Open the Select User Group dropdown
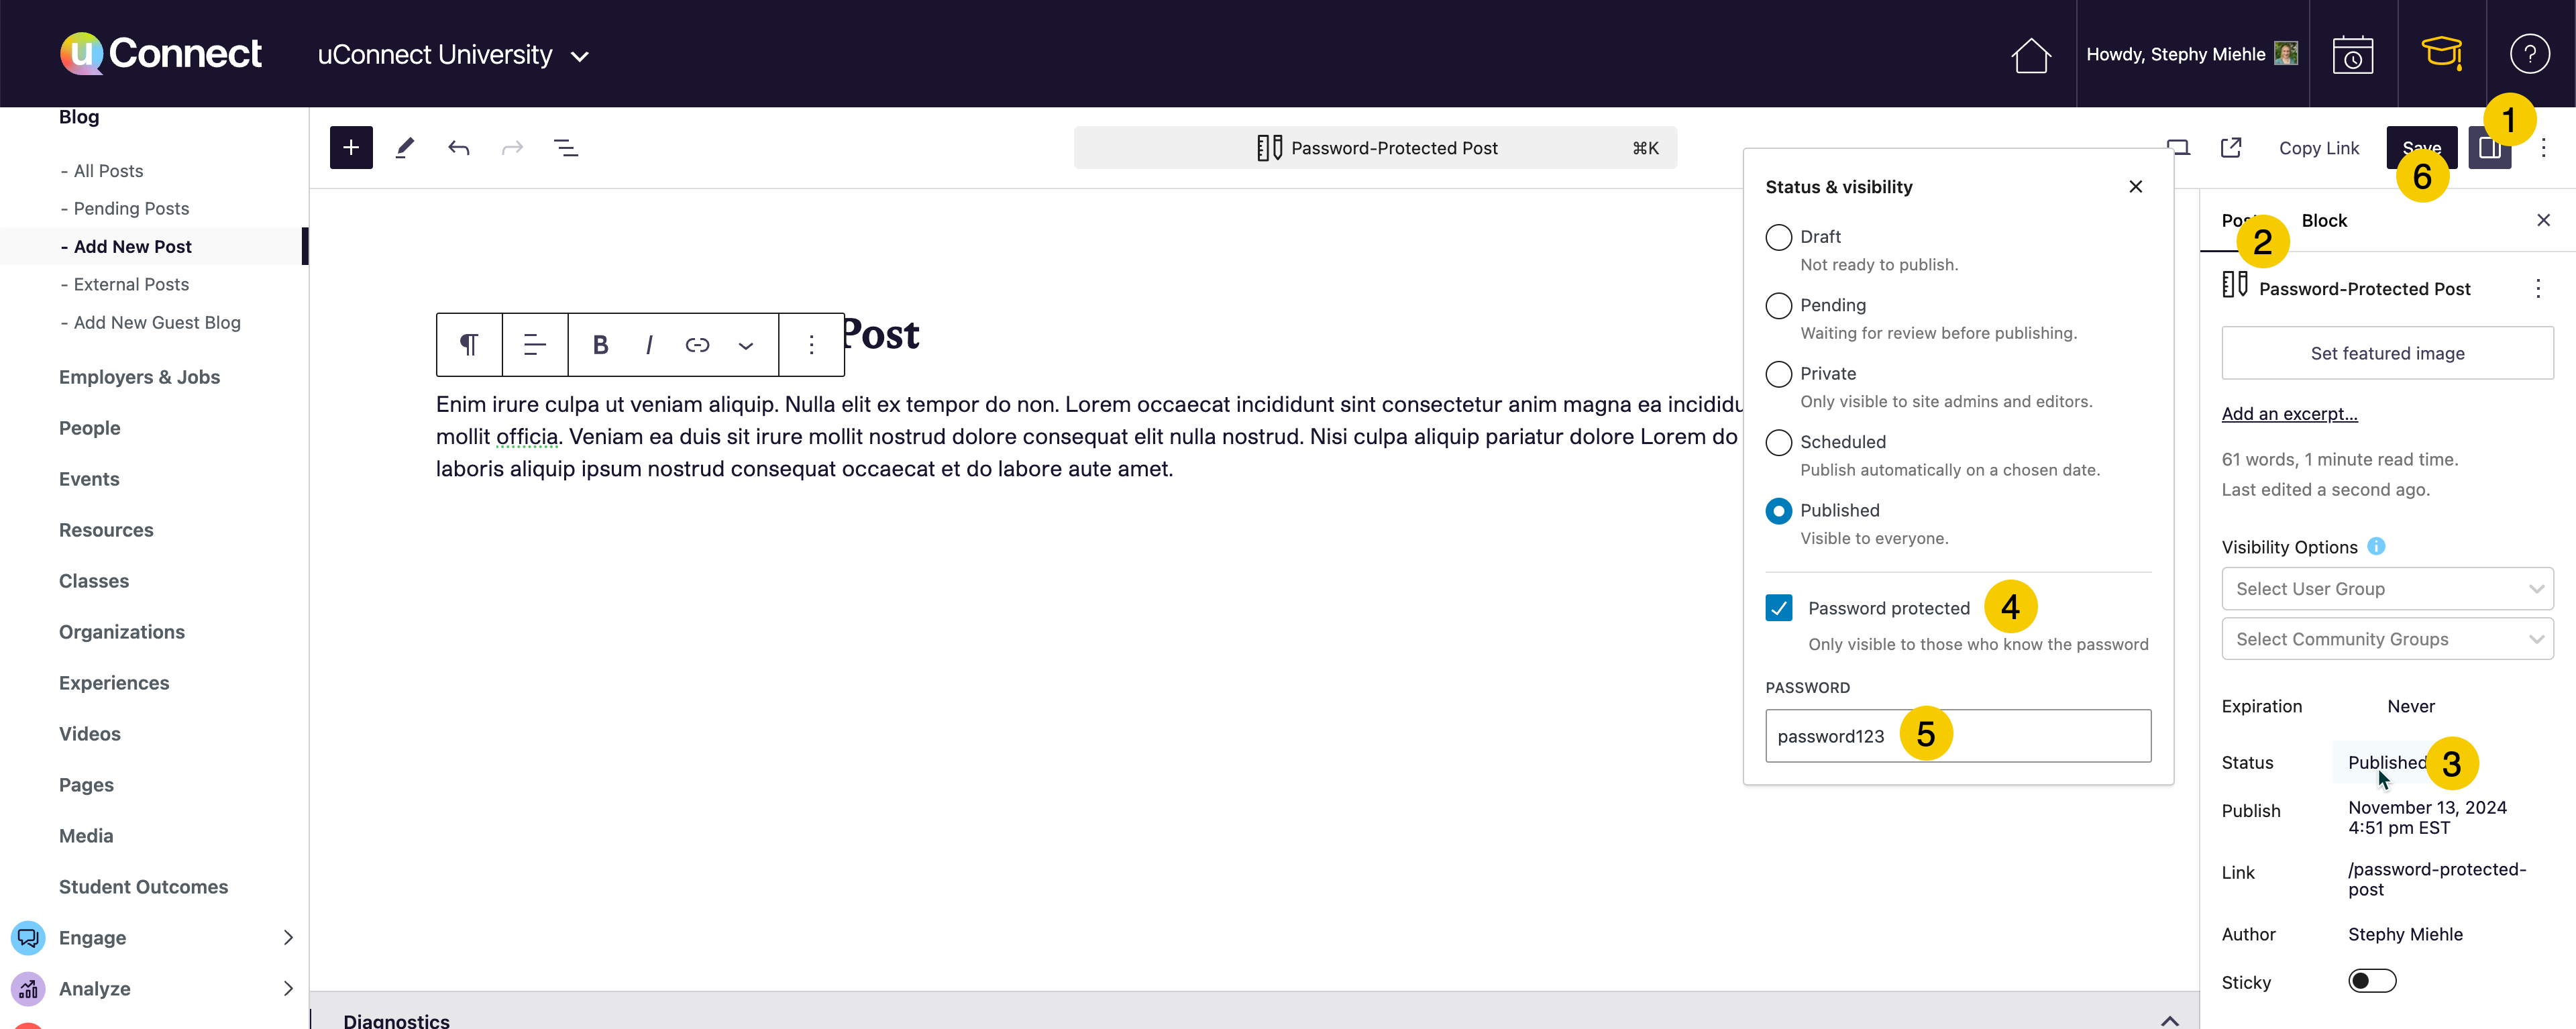Viewport: 2576px width, 1029px height. click(x=2387, y=589)
